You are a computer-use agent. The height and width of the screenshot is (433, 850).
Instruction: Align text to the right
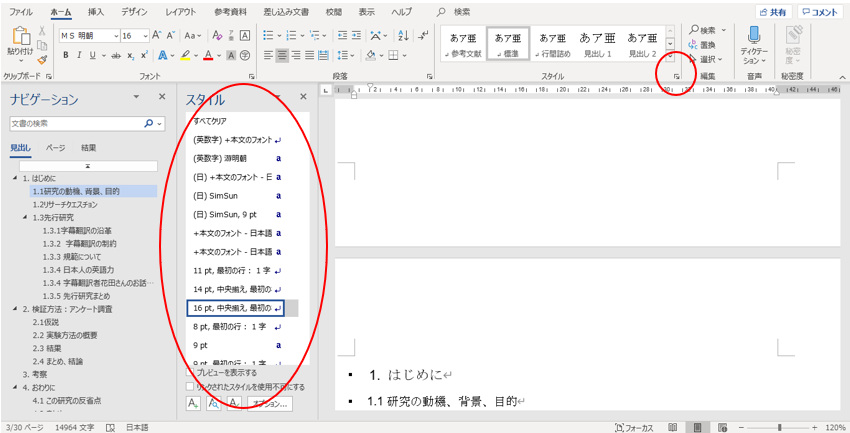point(296,55)
